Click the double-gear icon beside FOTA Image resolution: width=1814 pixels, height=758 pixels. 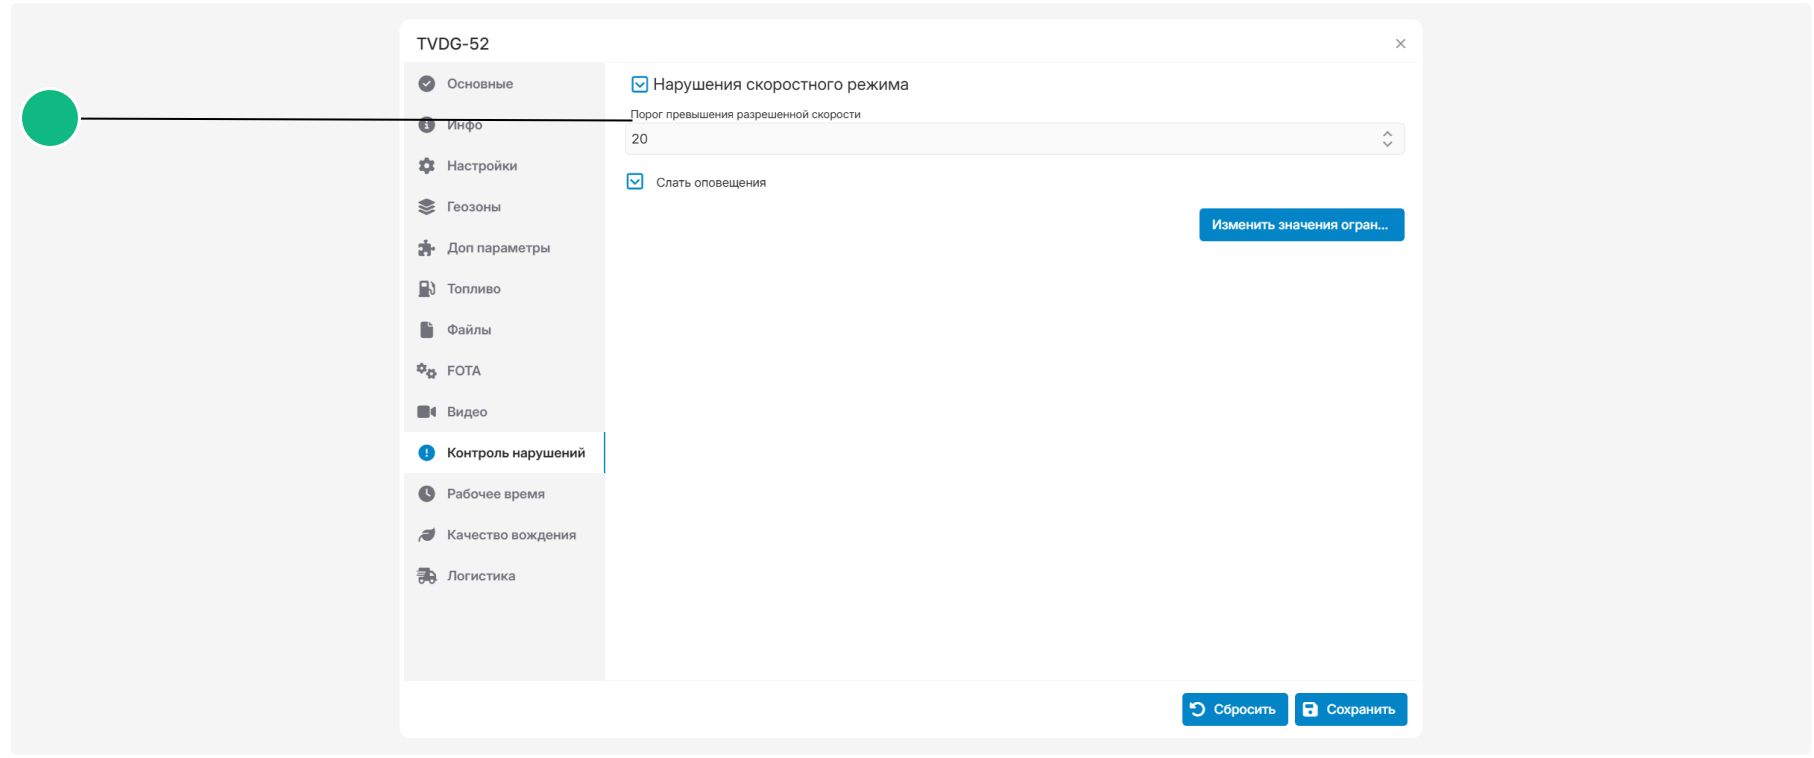coord(427,371)
